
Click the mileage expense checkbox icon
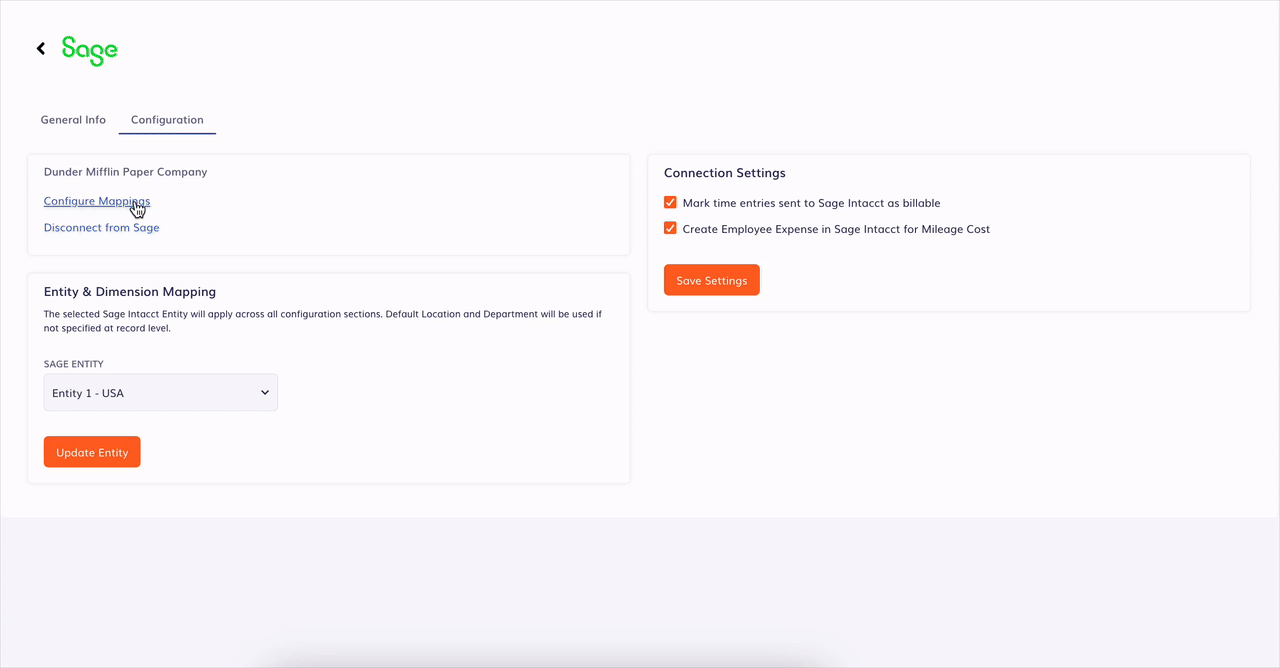[670, 228]
